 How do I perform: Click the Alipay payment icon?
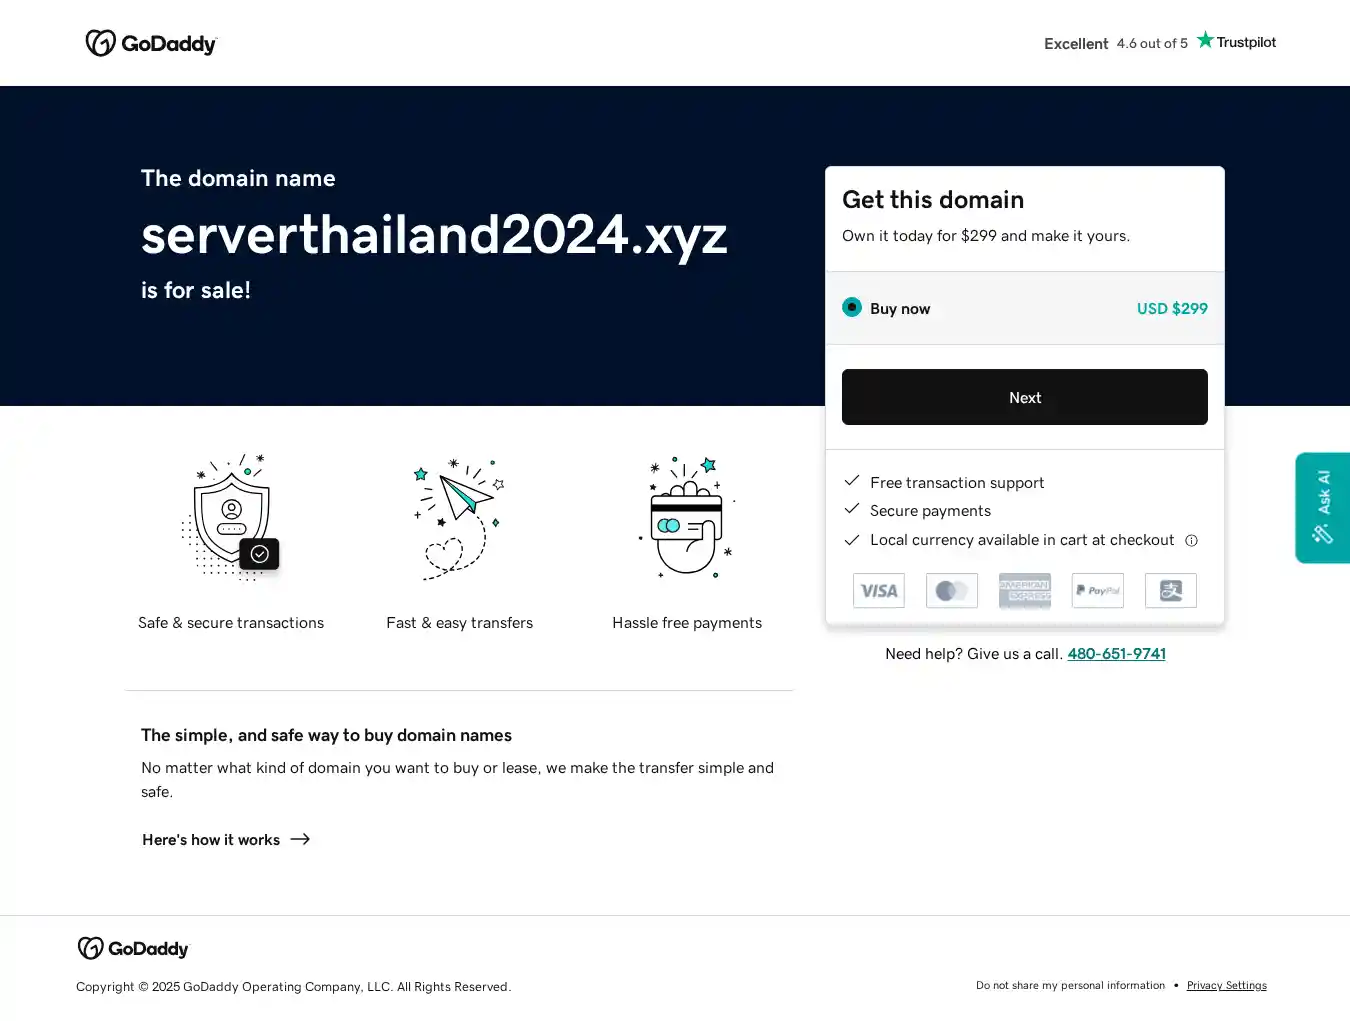pos(1171,591)
